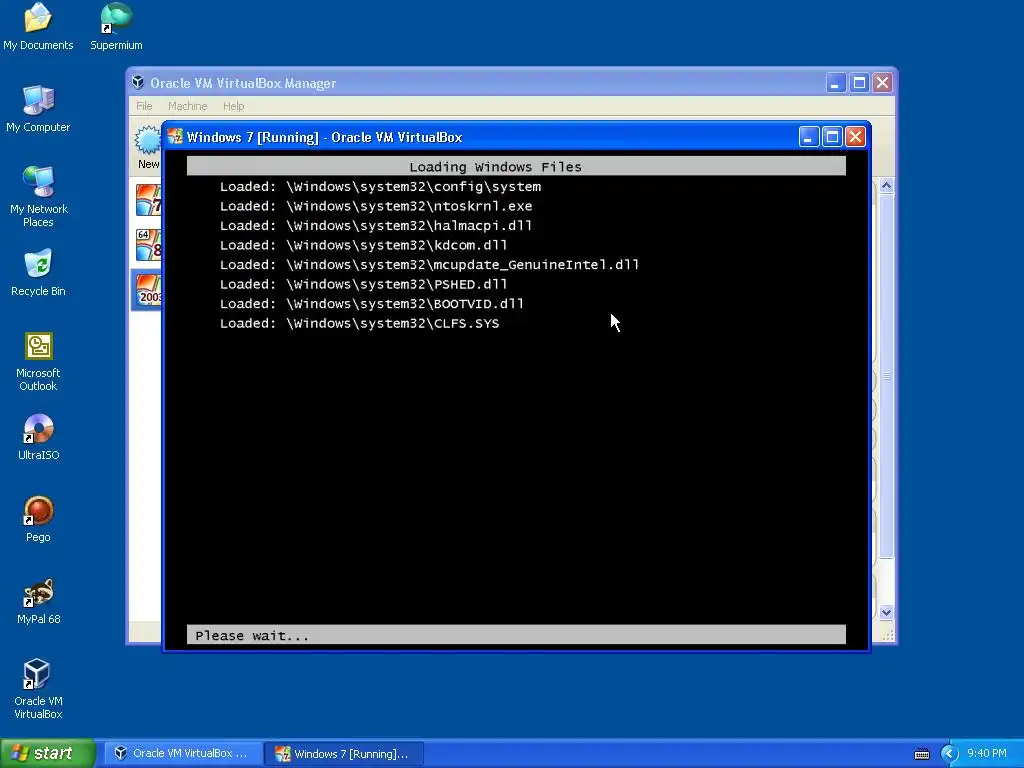Click the 'BOOTVID.dll' loaded line
Viewport: 1024px width, 768px height.
pyautogui.click(x=372, y=304)
